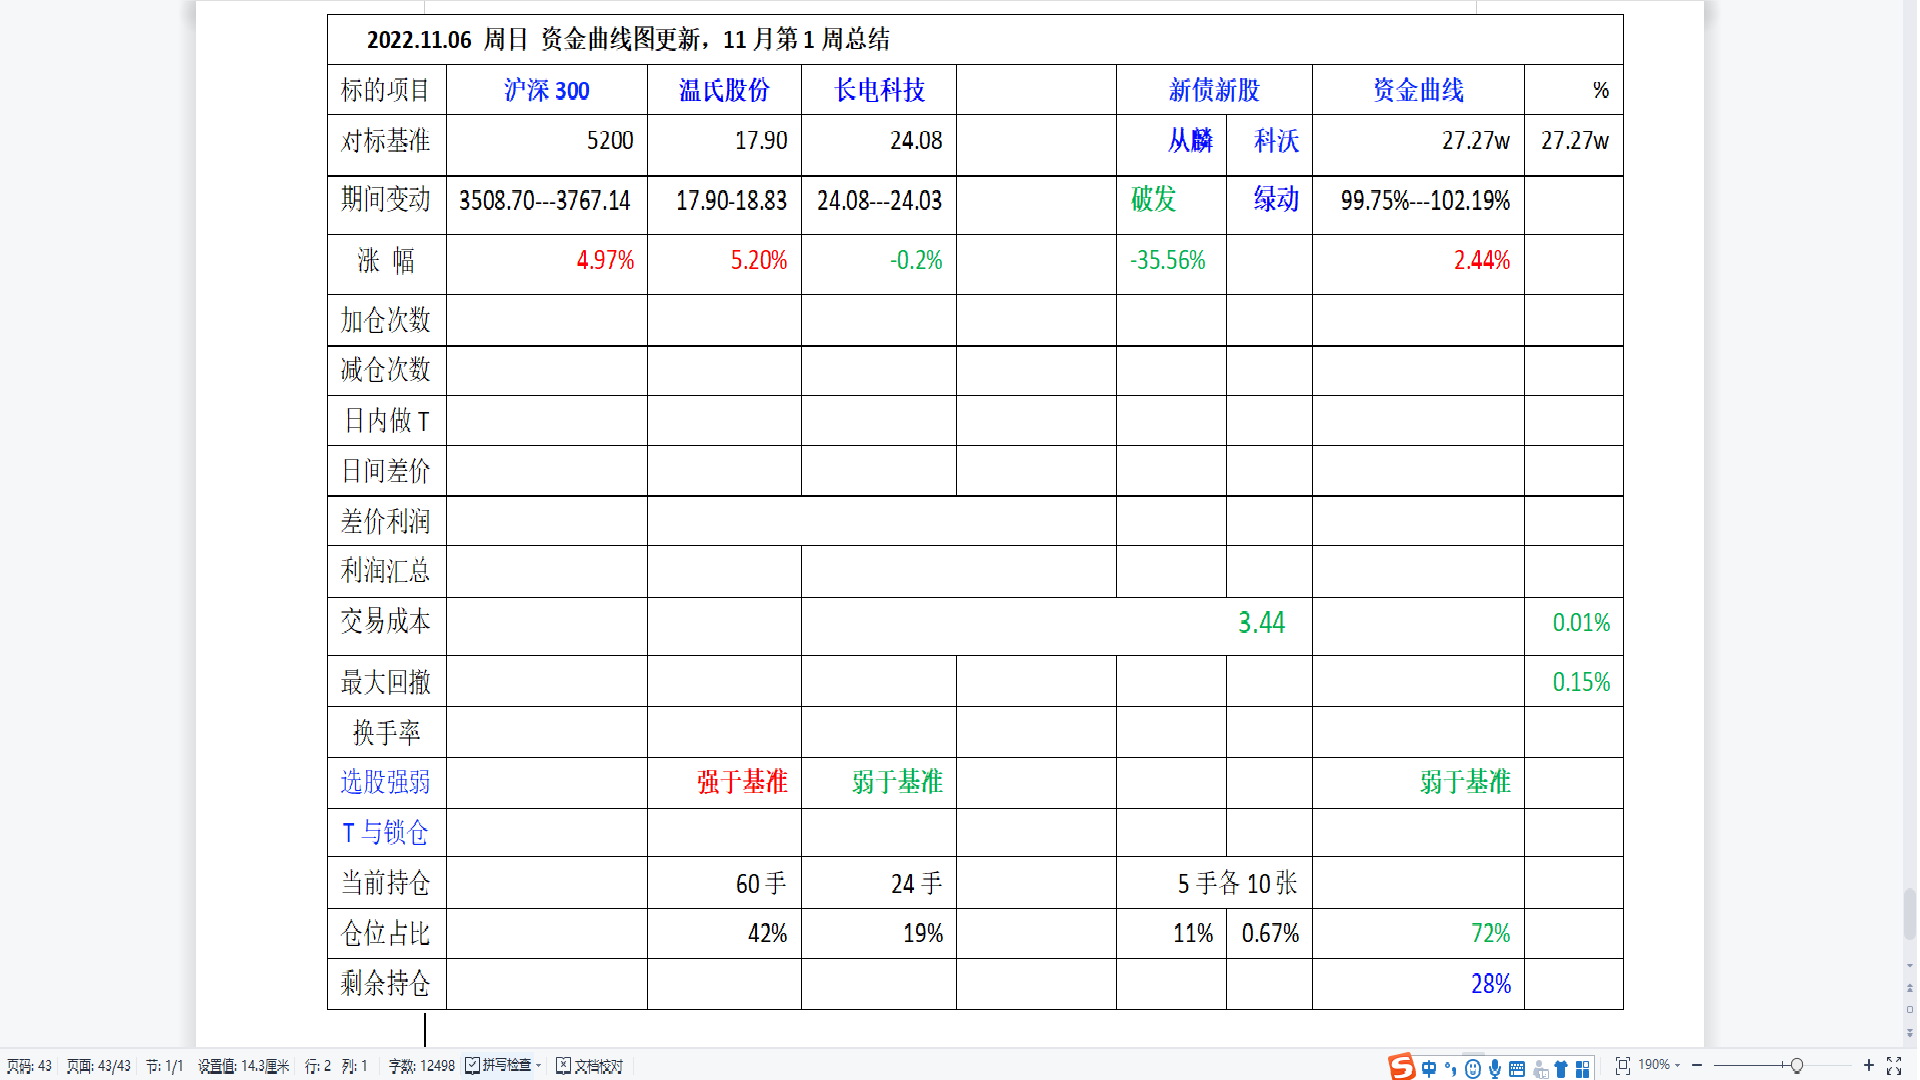This screenshot has width=1920, height=1080.
Task: Click the 3.44 trading cost value
Action: pyautogui.click(x=1262, y=623)
